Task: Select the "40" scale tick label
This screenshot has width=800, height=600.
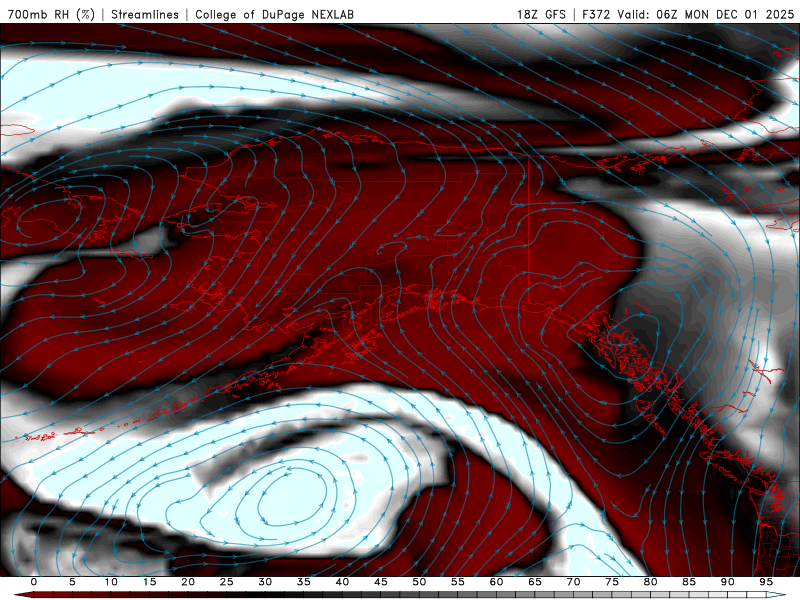Action: [342, 582]
